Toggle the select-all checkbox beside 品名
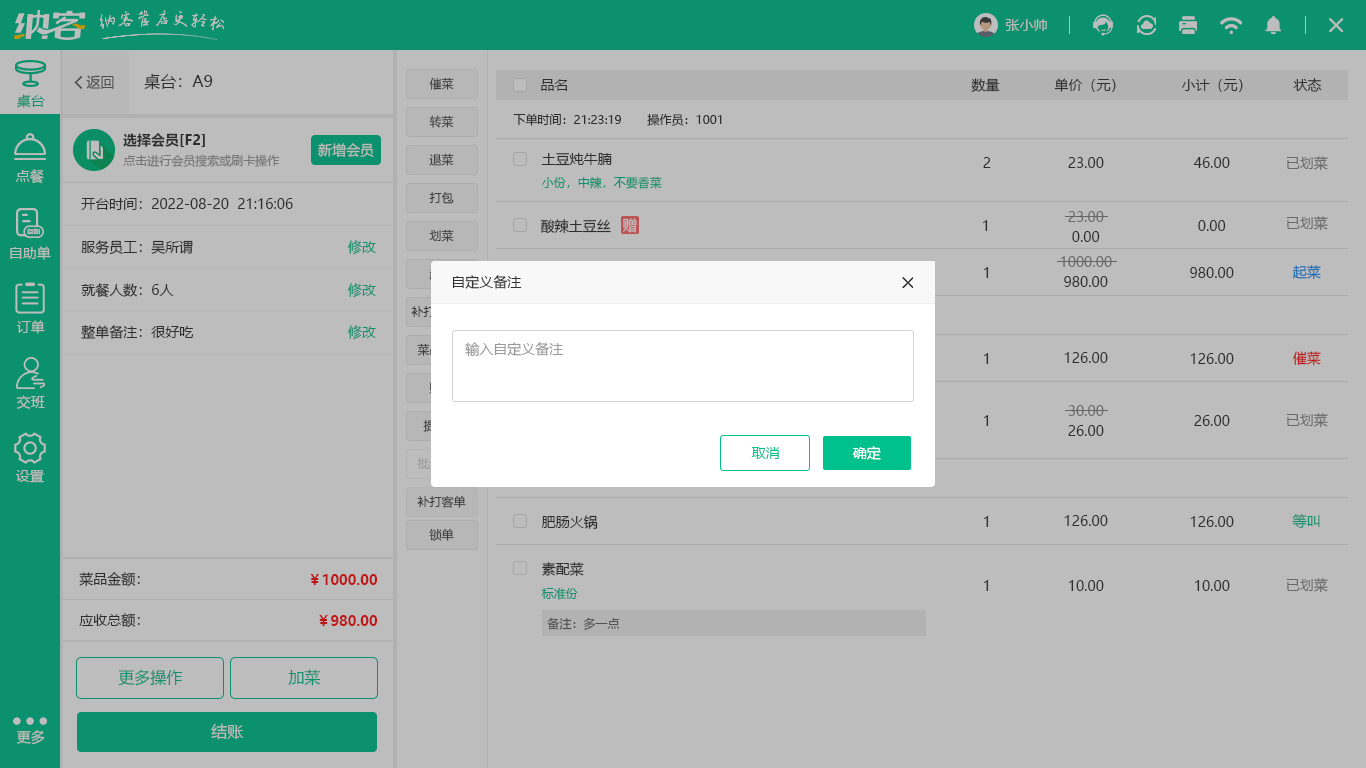1366x768 pixels. [x=520, y=85]
